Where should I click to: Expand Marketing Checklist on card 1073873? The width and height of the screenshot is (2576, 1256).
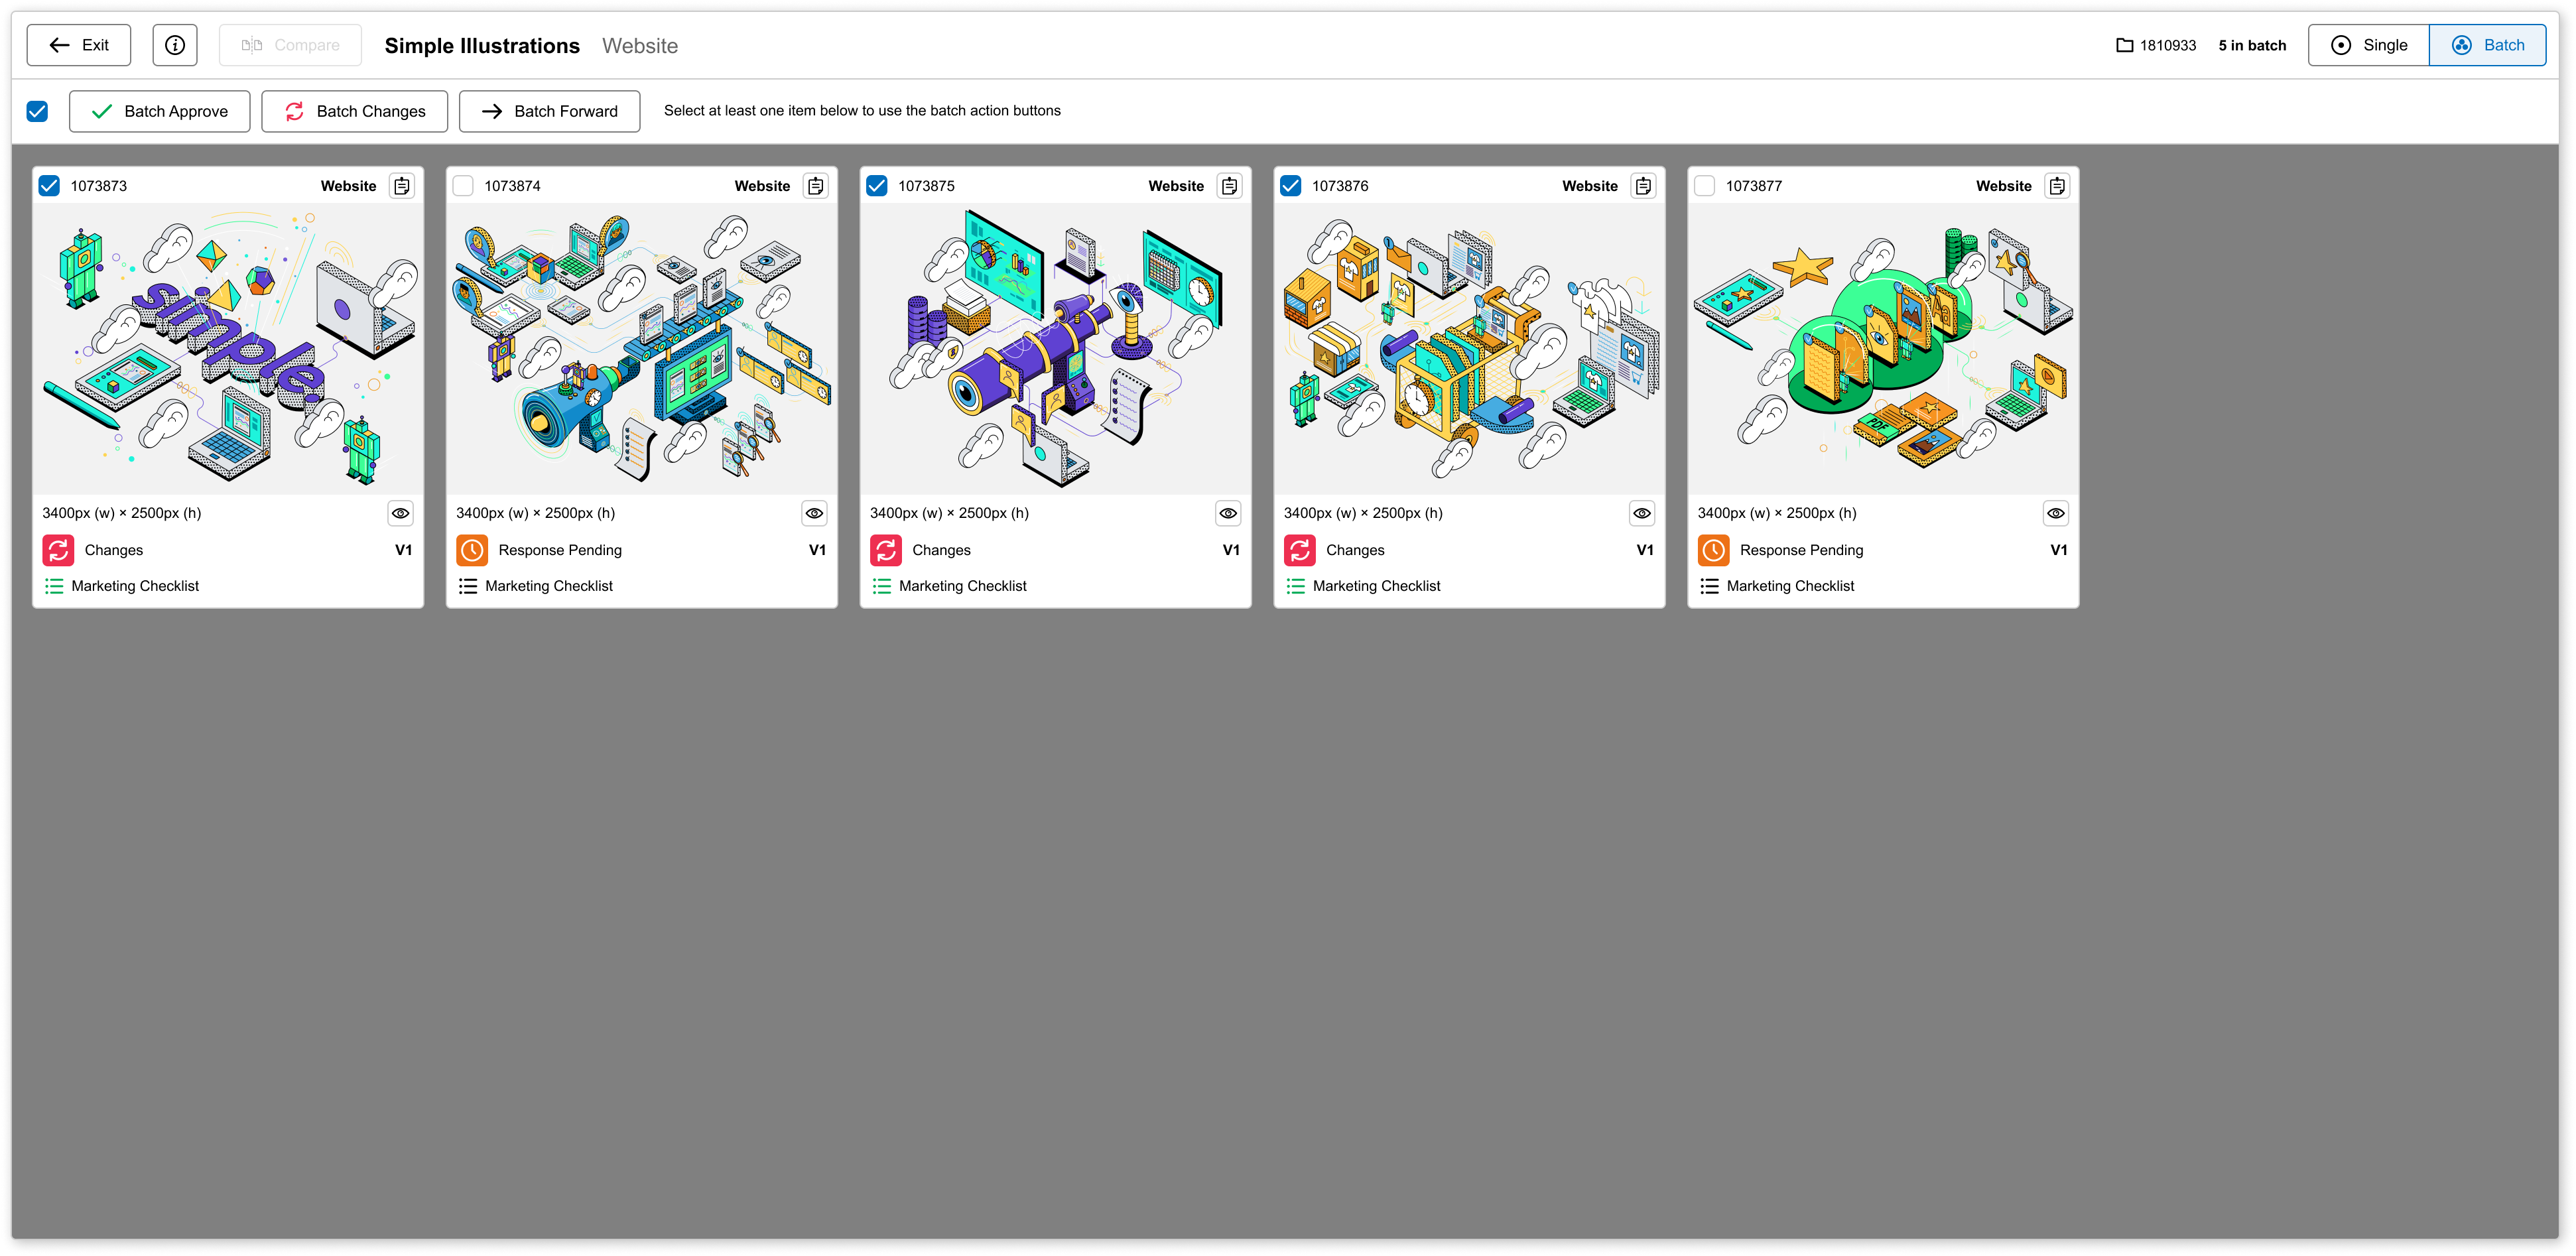click(x=135, y=586)
